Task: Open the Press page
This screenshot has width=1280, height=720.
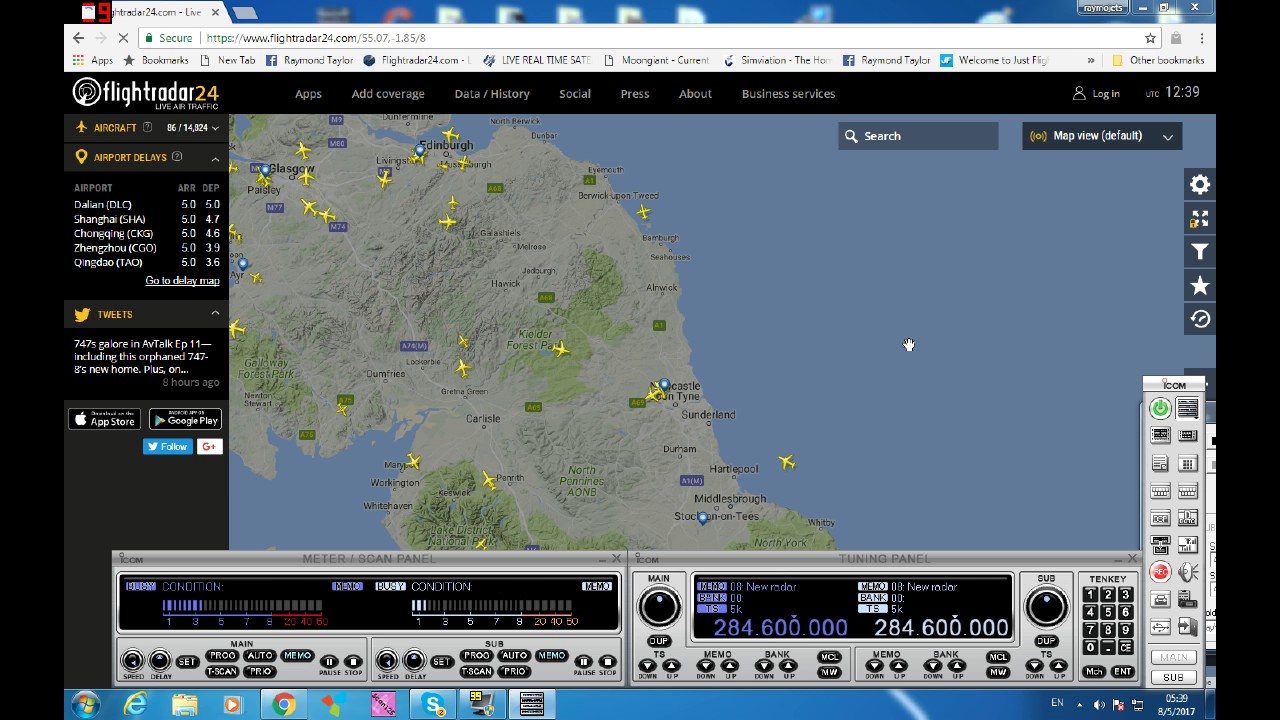Action: (x=635, y=94)
